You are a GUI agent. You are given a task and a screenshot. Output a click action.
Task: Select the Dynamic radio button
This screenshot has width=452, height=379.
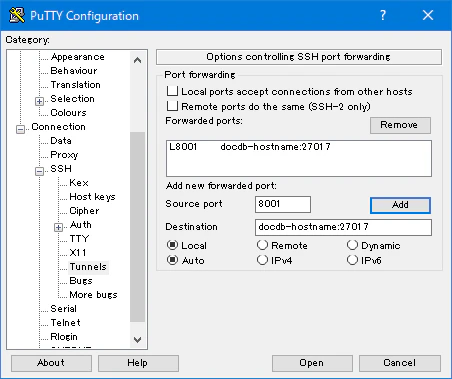(x=352, y=245)
